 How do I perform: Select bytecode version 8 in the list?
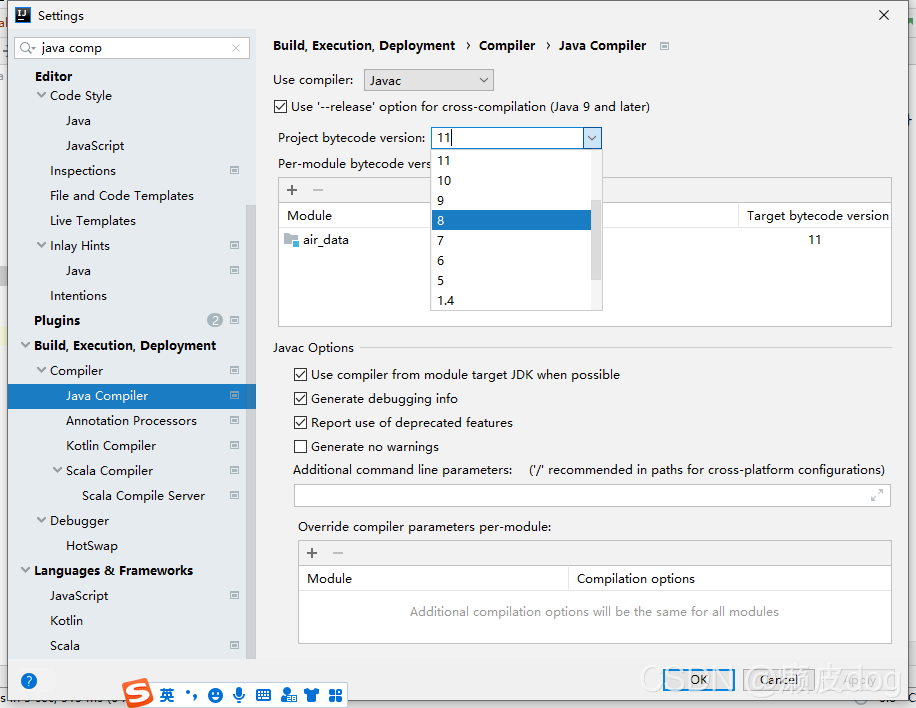point(511,220)
